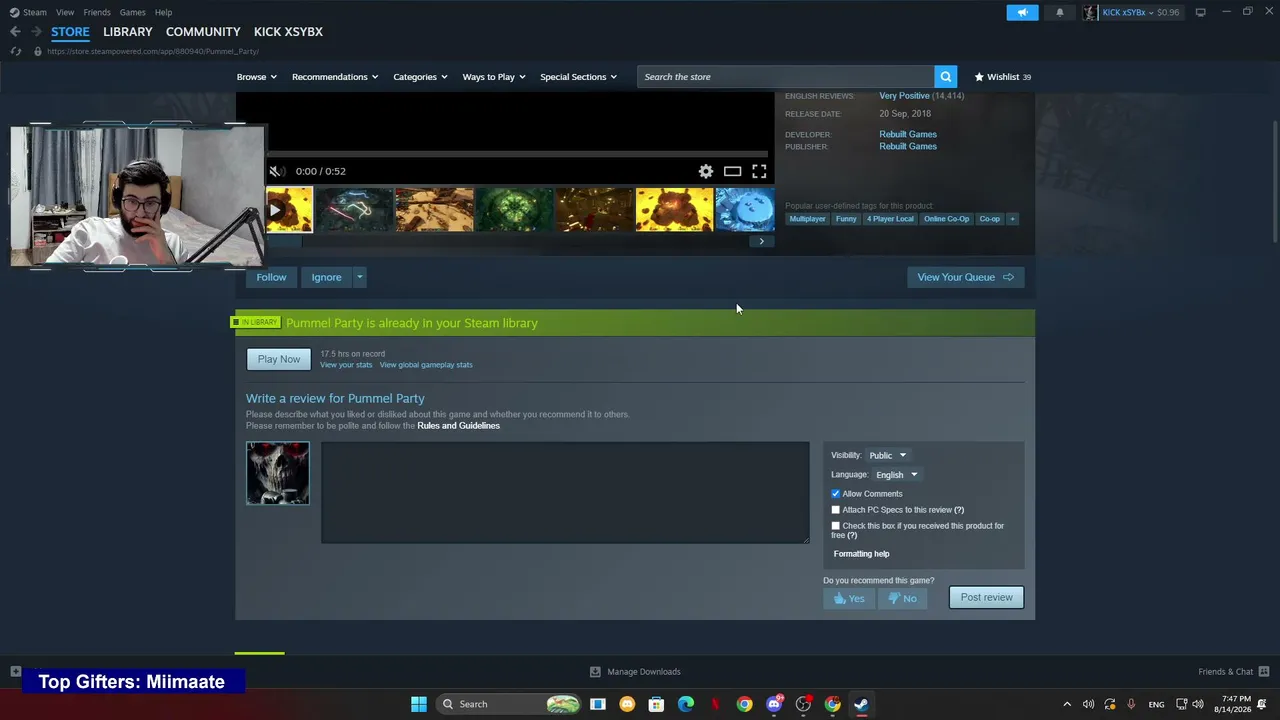The height and width of the screenshot is (720, 1280).
Task: Open the Games menu
Action: [132, 12]
